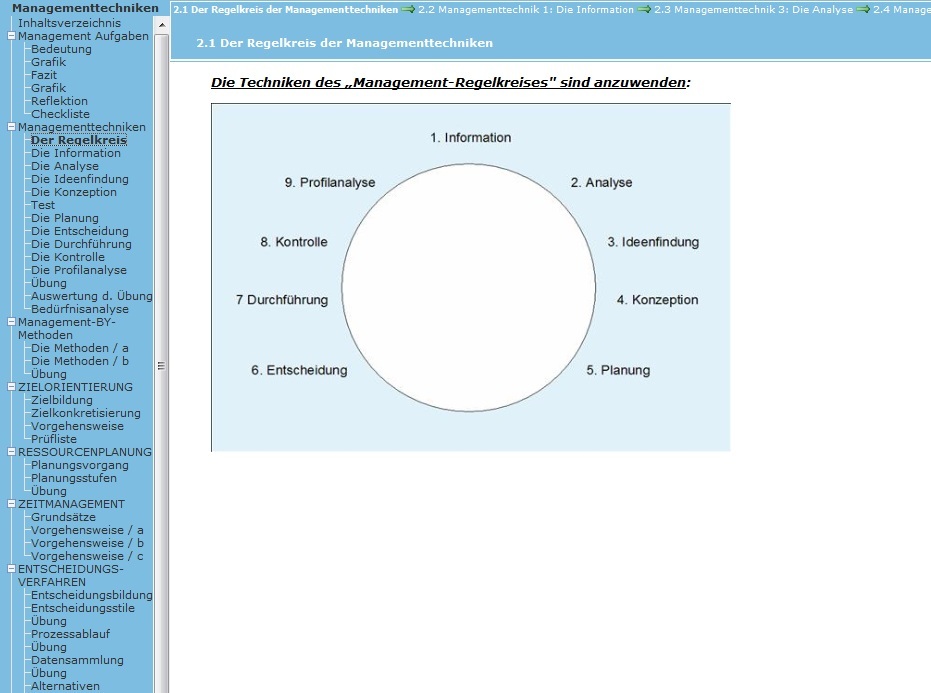Click the '6. Entscheidung' diagram label

pos(299,371)
